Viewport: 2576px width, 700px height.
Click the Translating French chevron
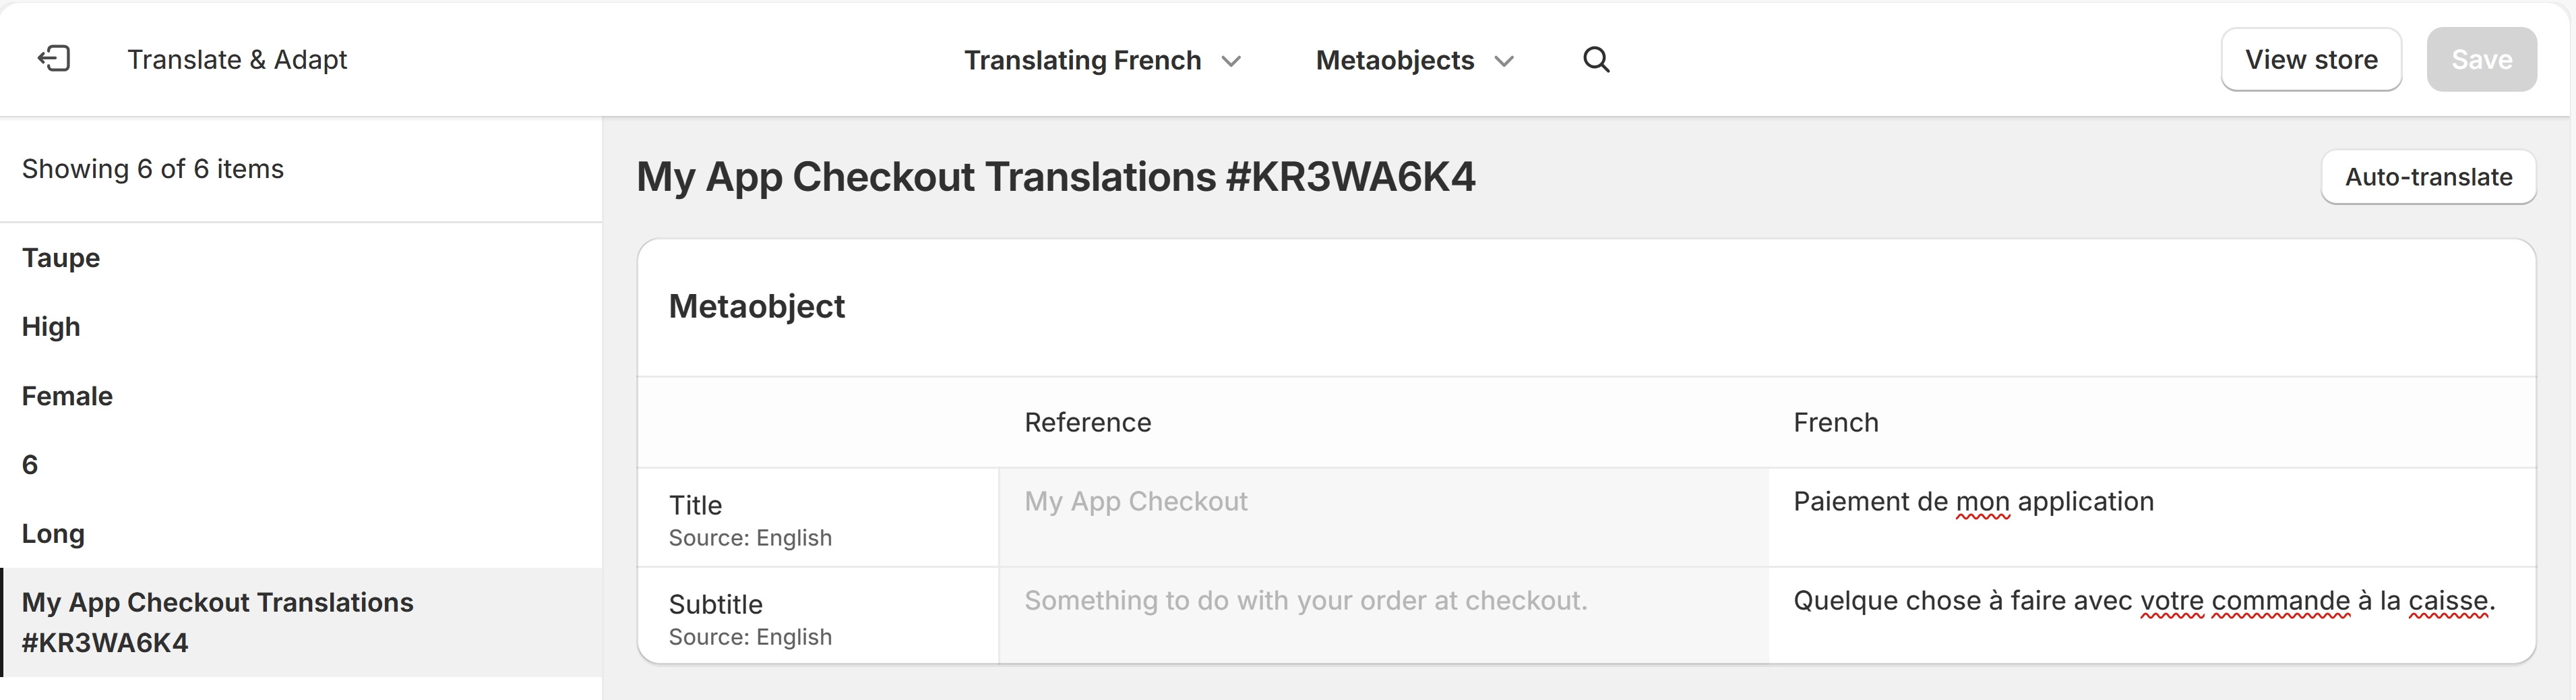(1233, 61)
